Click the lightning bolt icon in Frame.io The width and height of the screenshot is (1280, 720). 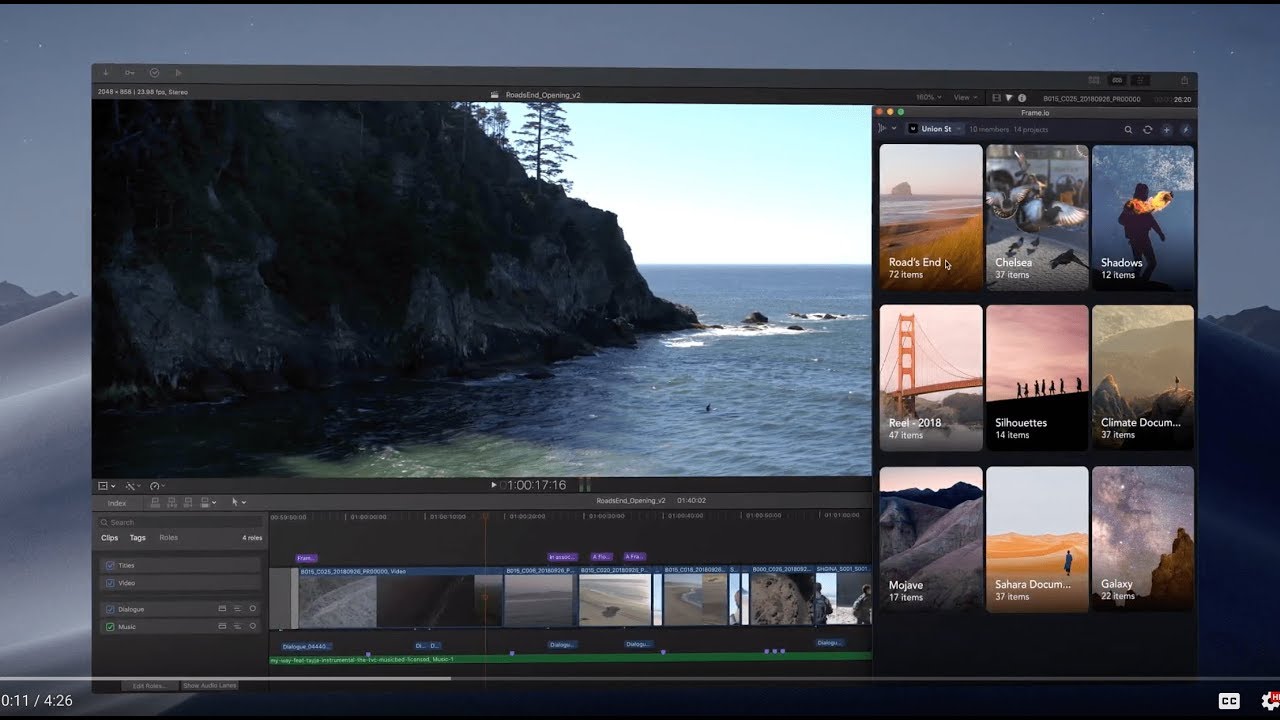click(1185, 129)
